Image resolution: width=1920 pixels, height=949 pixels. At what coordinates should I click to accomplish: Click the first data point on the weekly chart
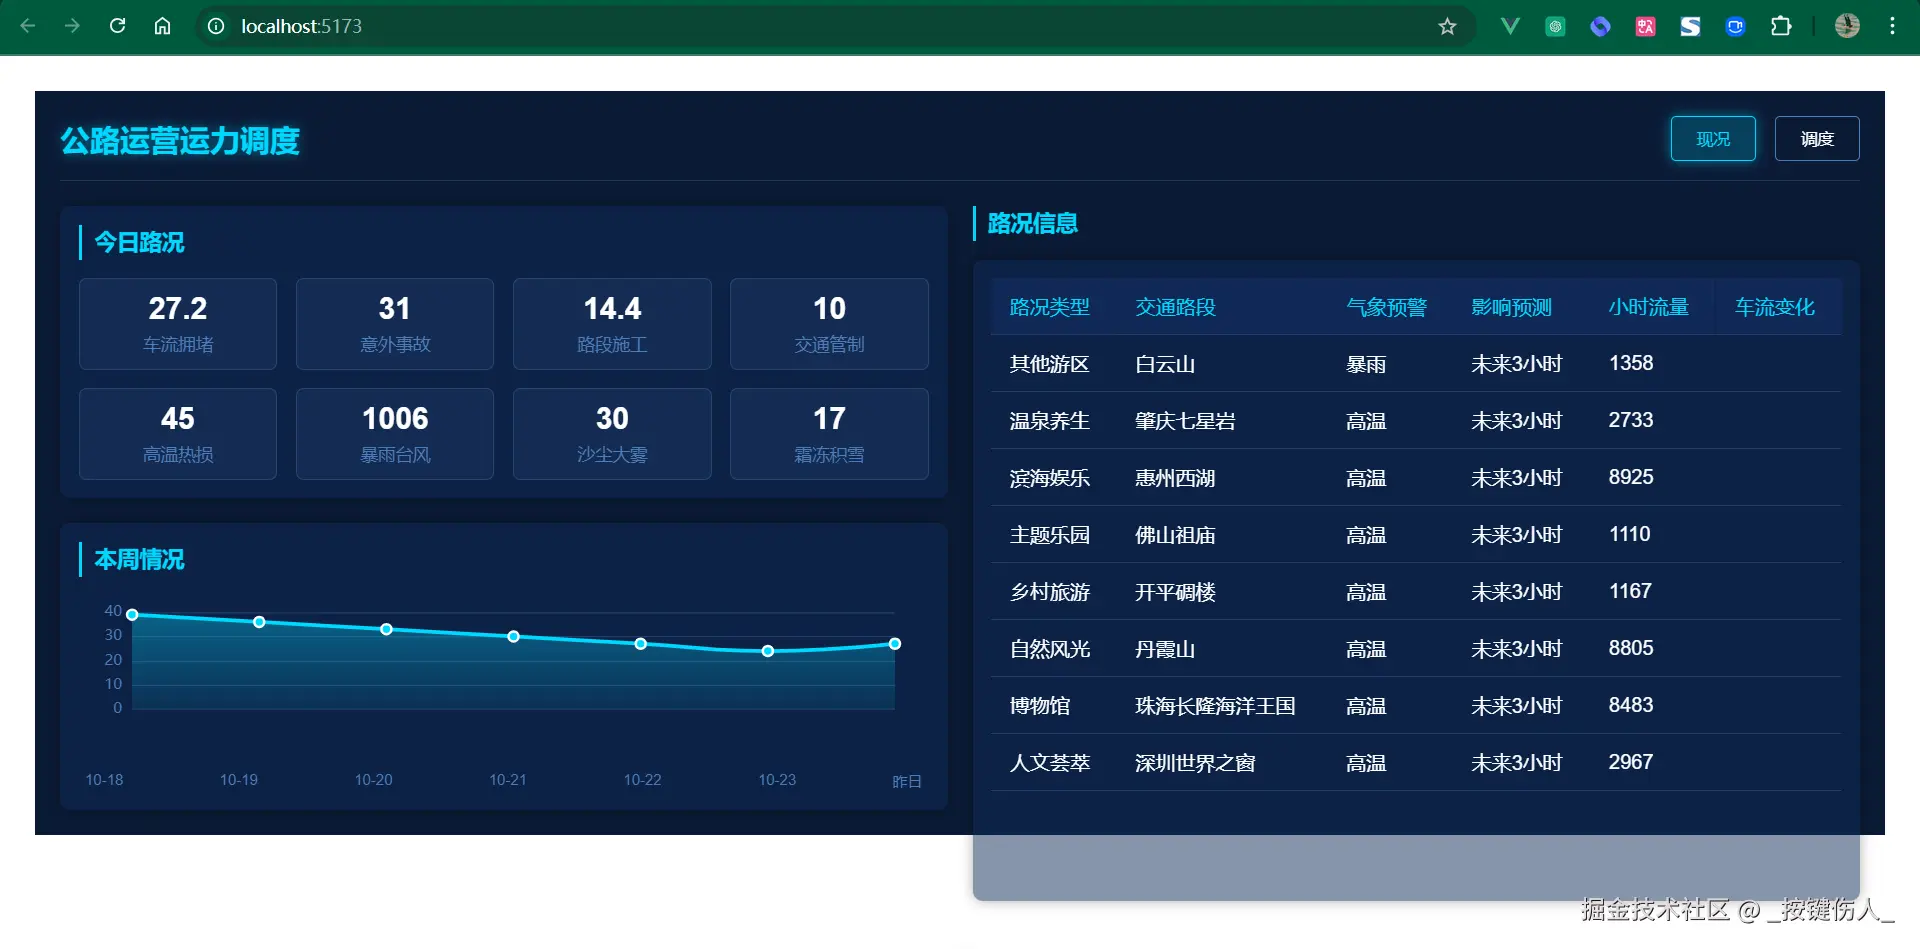(x=132, y=615)
